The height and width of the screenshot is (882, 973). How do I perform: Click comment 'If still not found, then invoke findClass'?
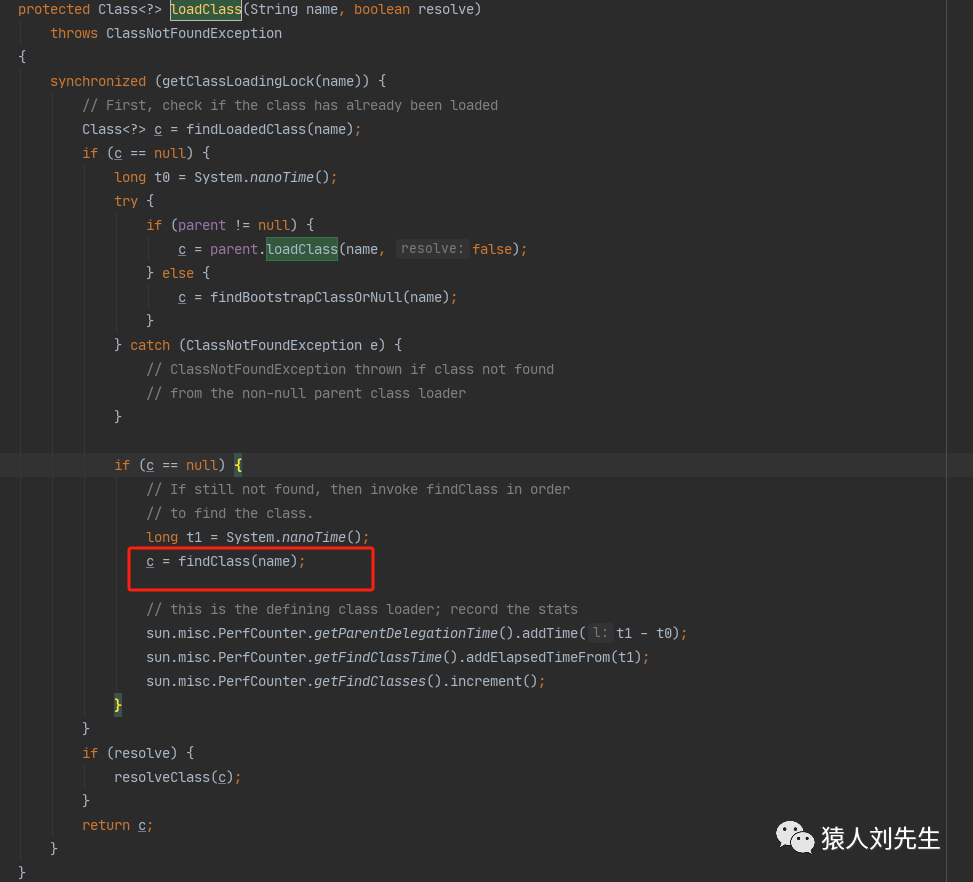pyautogui.click(x=358, y=490)
